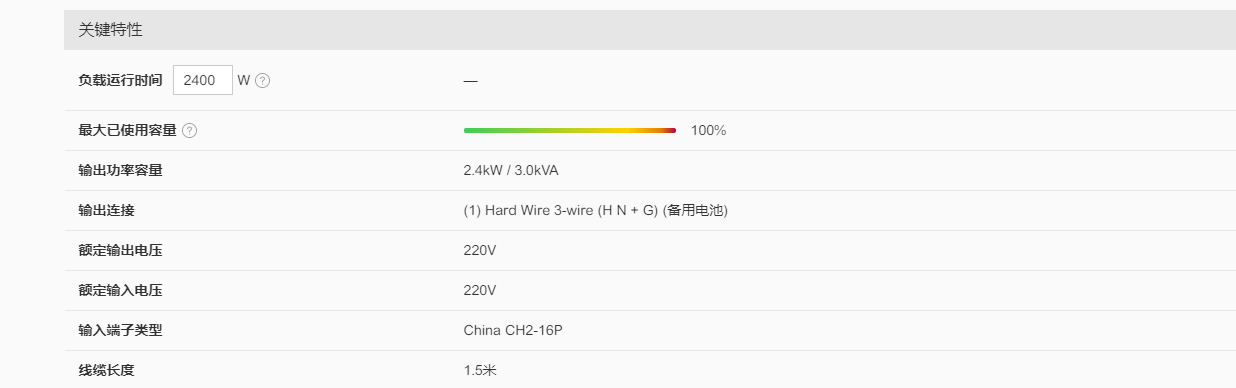Select the 线缆长度 row label
Image resolution: width=1236 pixels, height=388 pixels.
(106, 371)
